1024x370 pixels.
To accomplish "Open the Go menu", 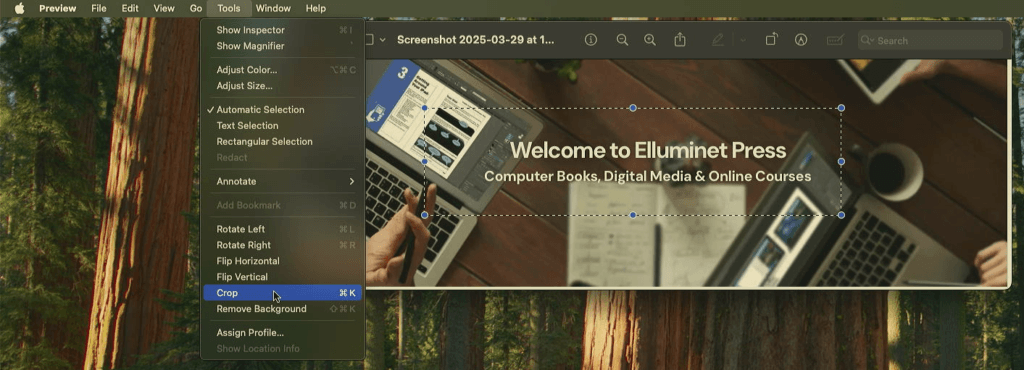I will [196, 8].
